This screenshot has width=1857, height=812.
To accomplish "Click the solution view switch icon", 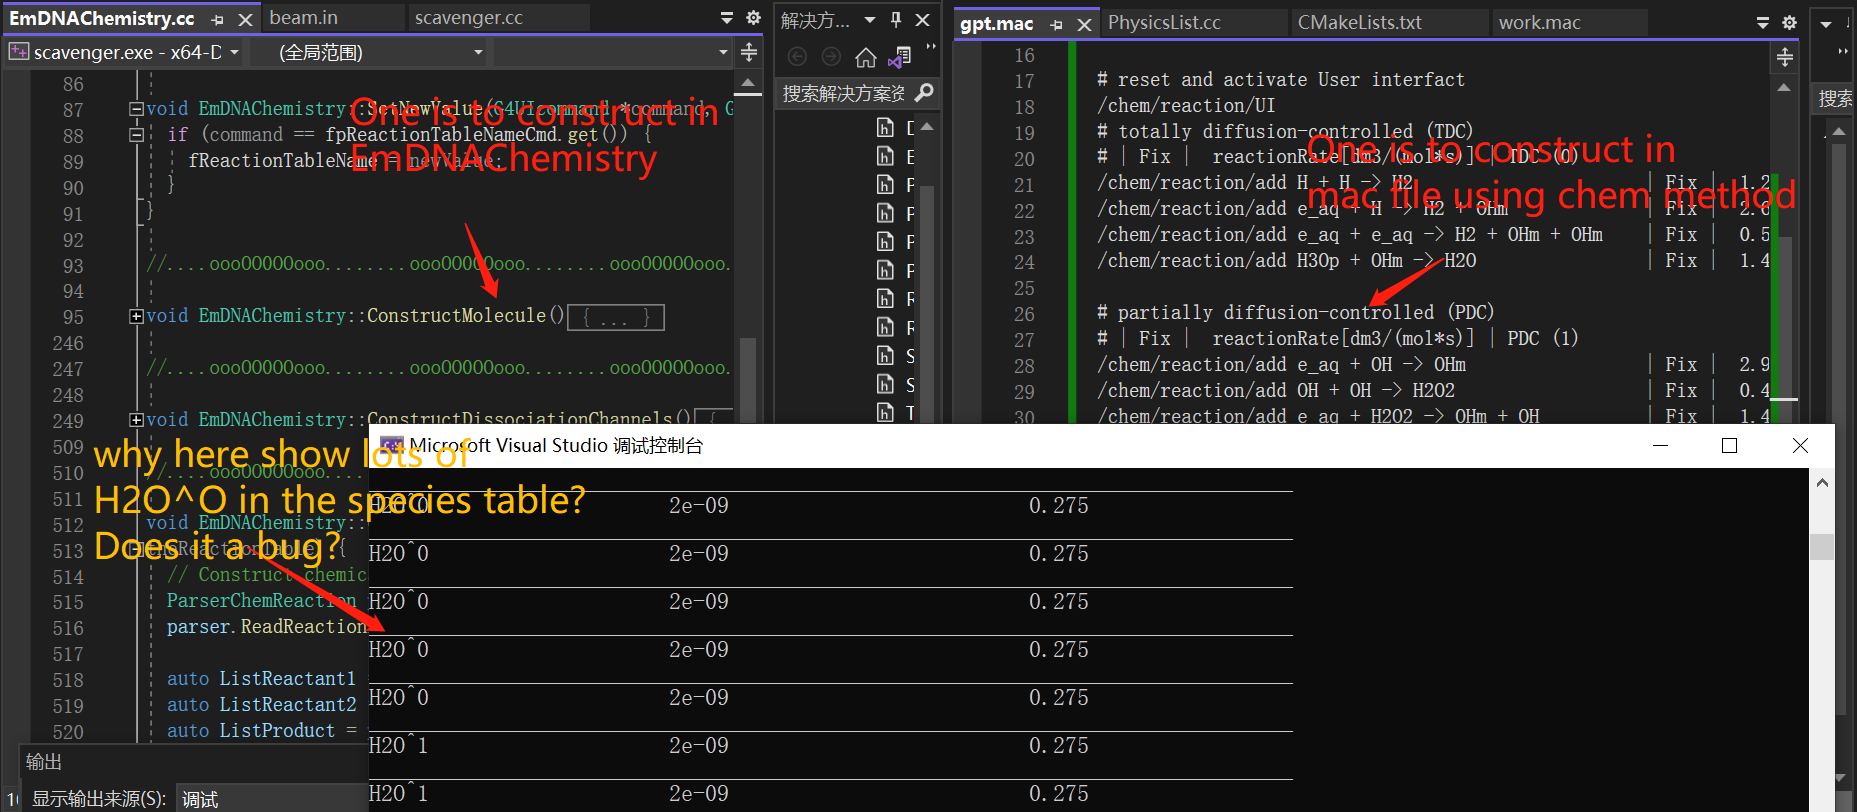I will coord(900,57).
